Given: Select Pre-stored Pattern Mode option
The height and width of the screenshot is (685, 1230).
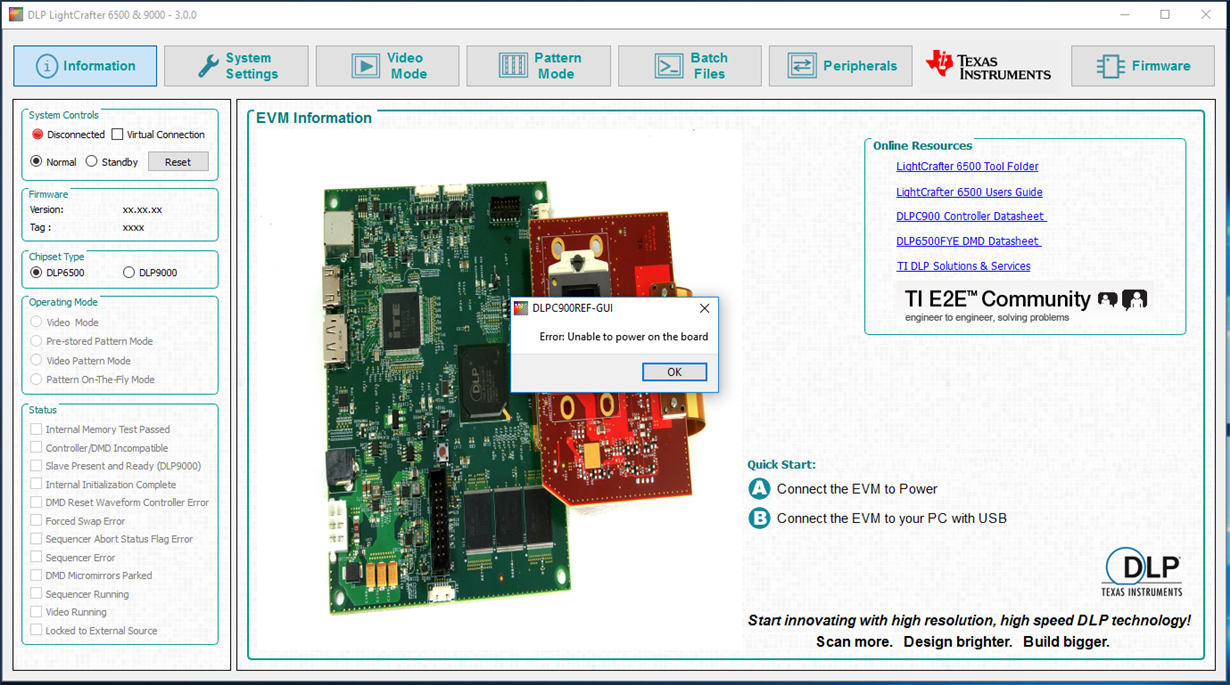Looking at the screenshot, I should pyautogui.click(x=37, y=341).
